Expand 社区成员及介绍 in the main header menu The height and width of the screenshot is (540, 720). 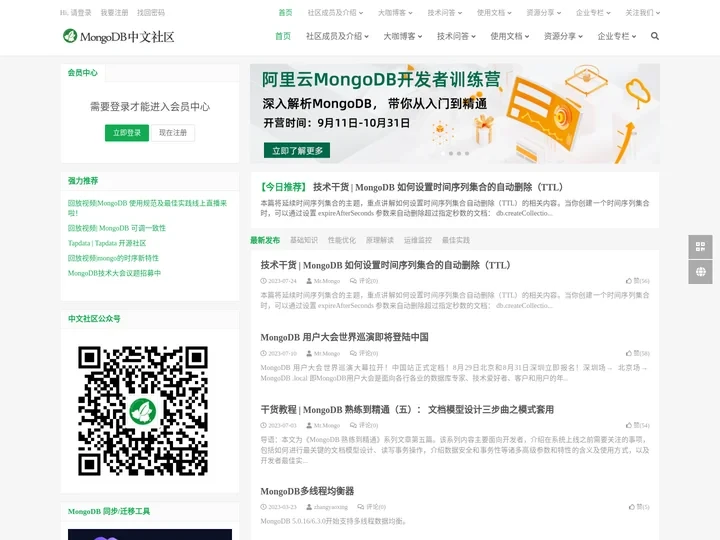(x=337, y=36)
